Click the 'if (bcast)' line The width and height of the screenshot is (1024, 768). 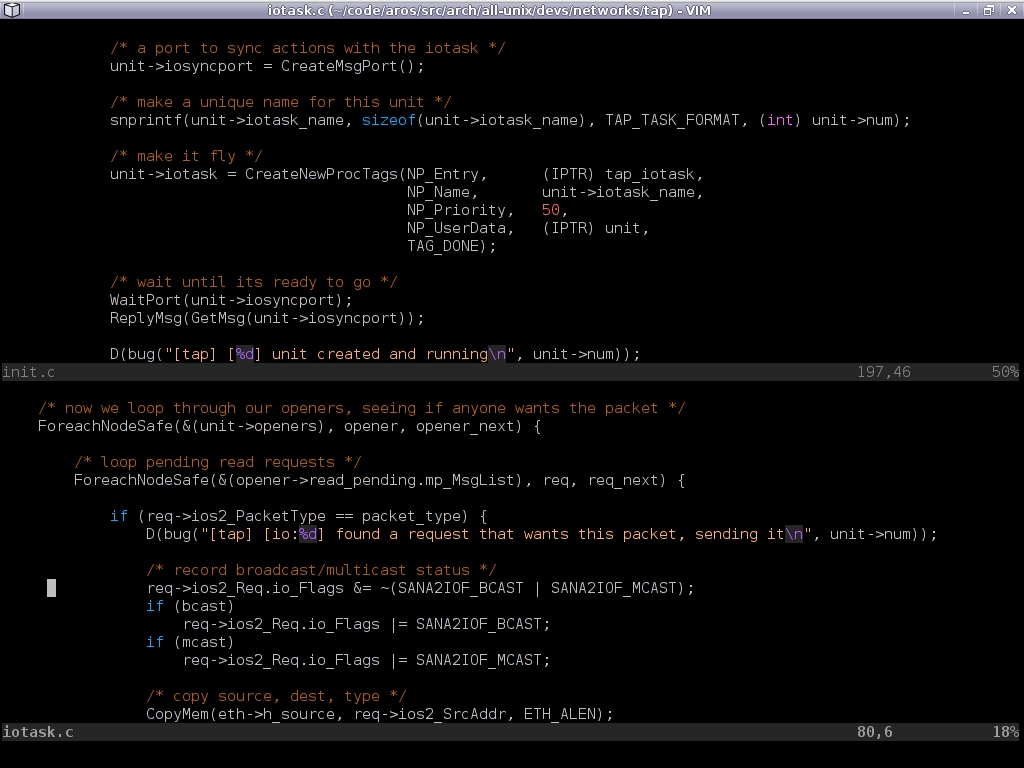(190, 606)
